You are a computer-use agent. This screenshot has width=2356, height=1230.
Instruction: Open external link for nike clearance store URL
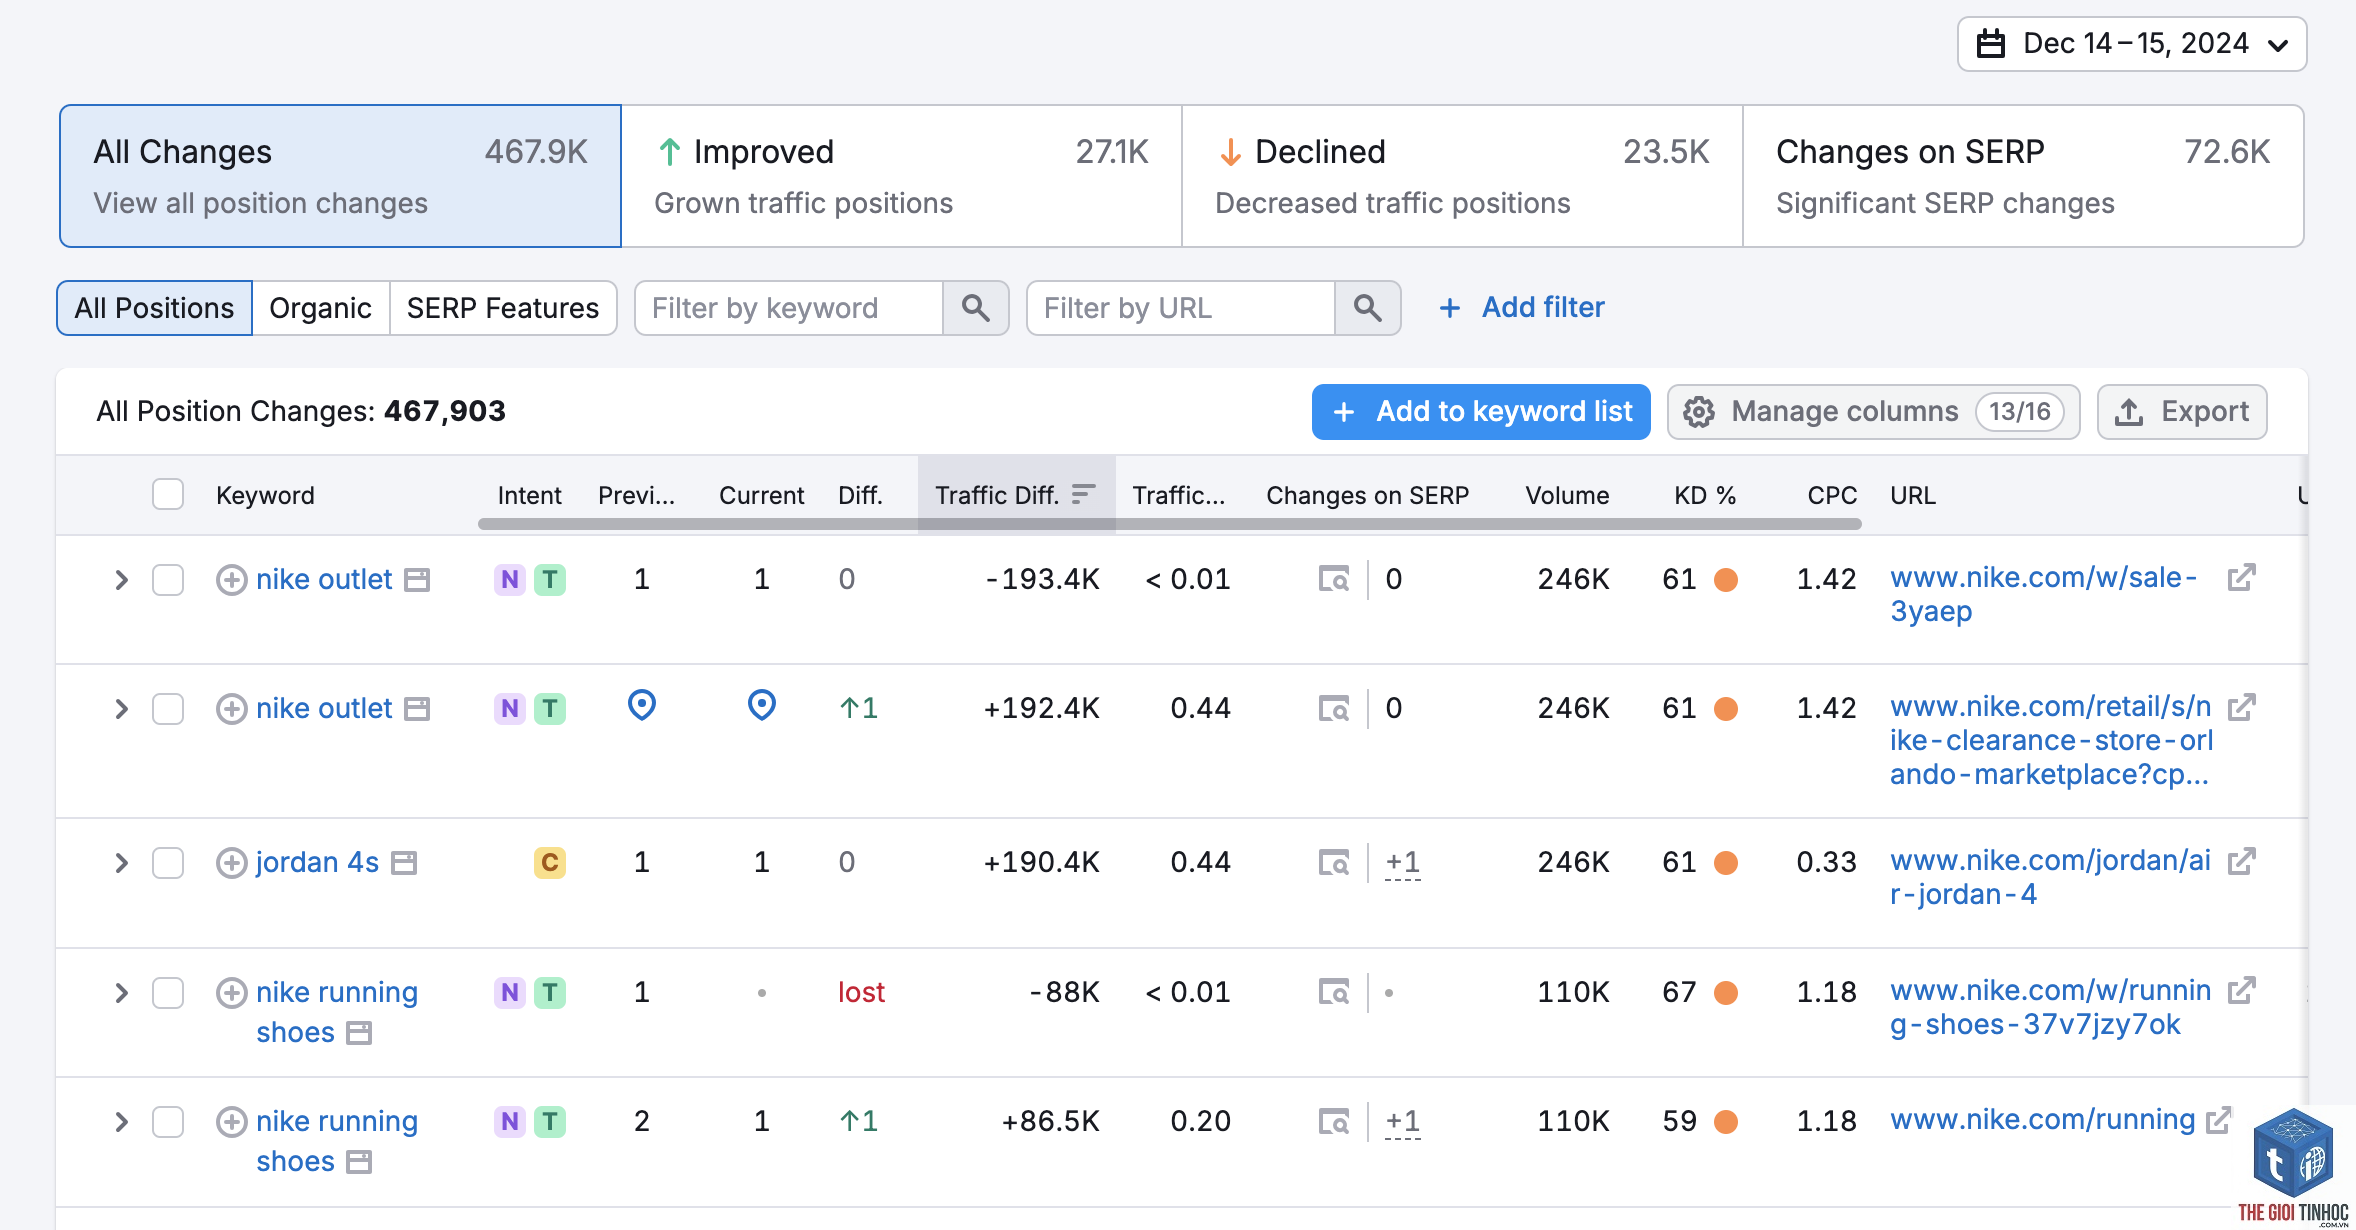[2242, 707]
